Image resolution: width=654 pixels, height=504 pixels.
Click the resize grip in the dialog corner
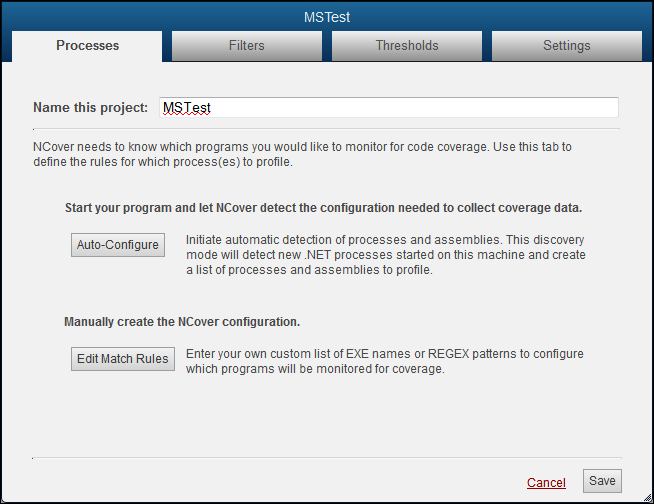(648, 497)
